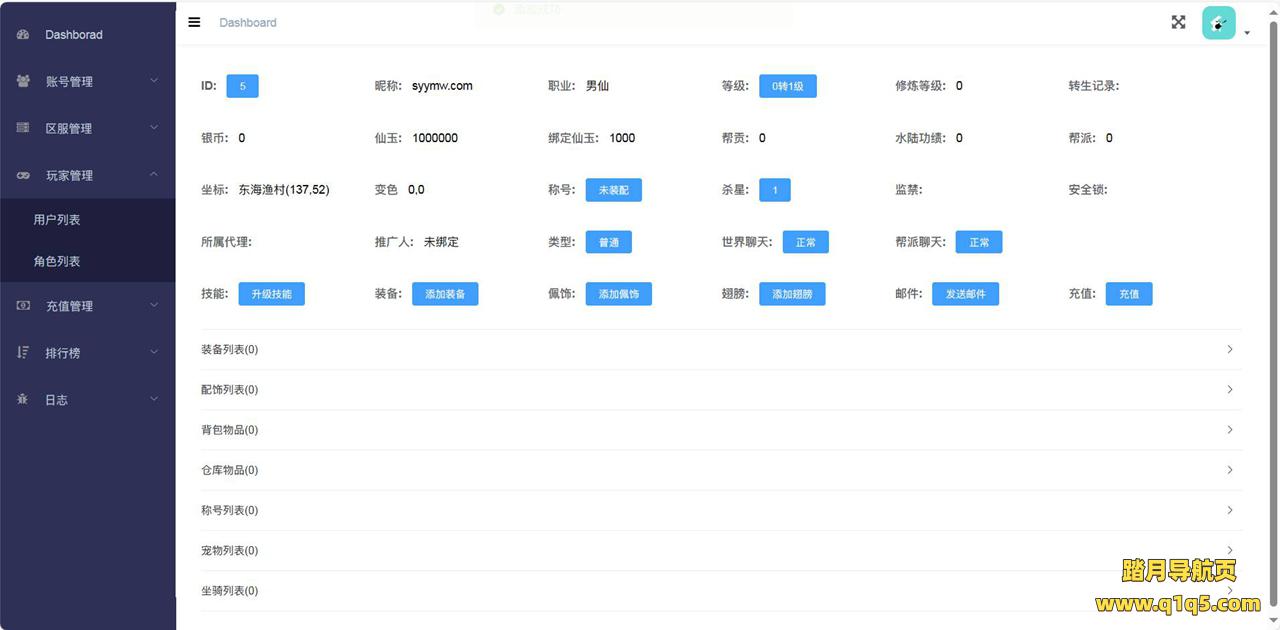Open the user avatar menu
Viewport: 1280px width, 630px height.
point(1219,23)
